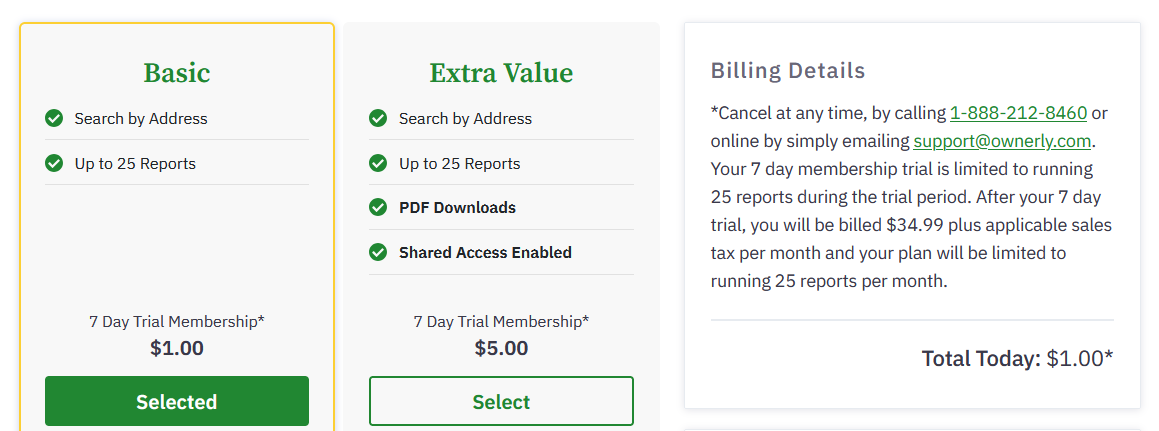1159x431 pixels.
Task: Click Basic plan Up to 25 Reports checkmark
Action: [54, 163]
